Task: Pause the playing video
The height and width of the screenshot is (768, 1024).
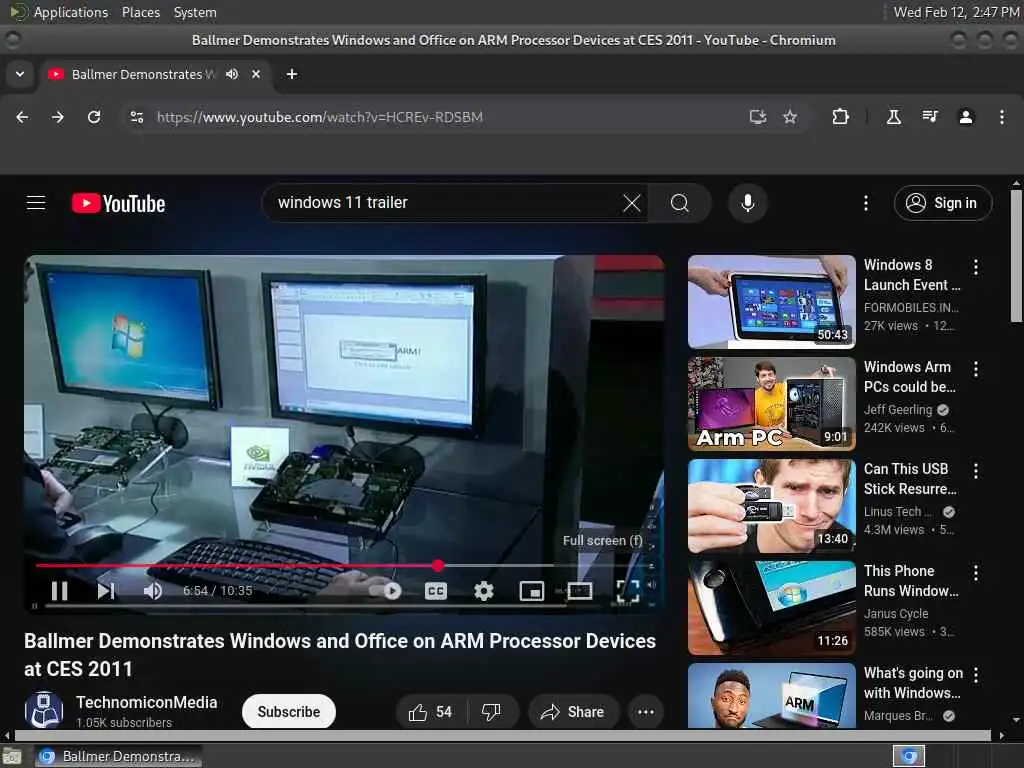Action: coord(59,591)
